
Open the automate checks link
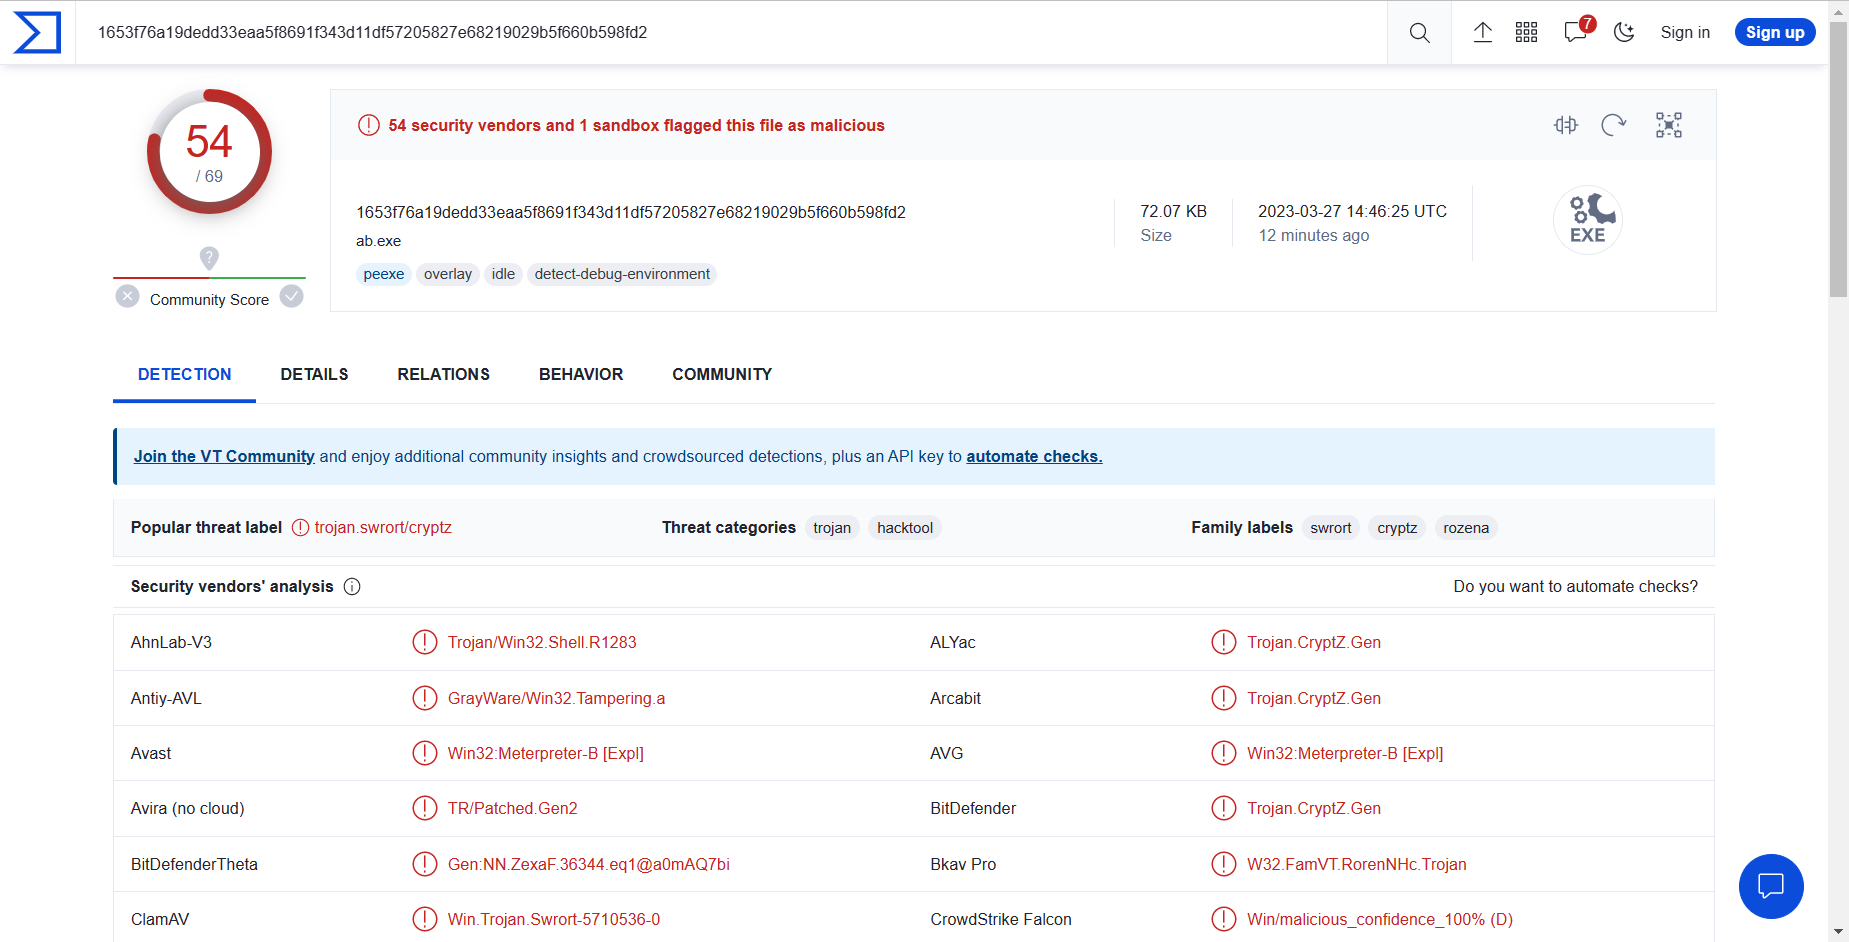click(1034, 457)
